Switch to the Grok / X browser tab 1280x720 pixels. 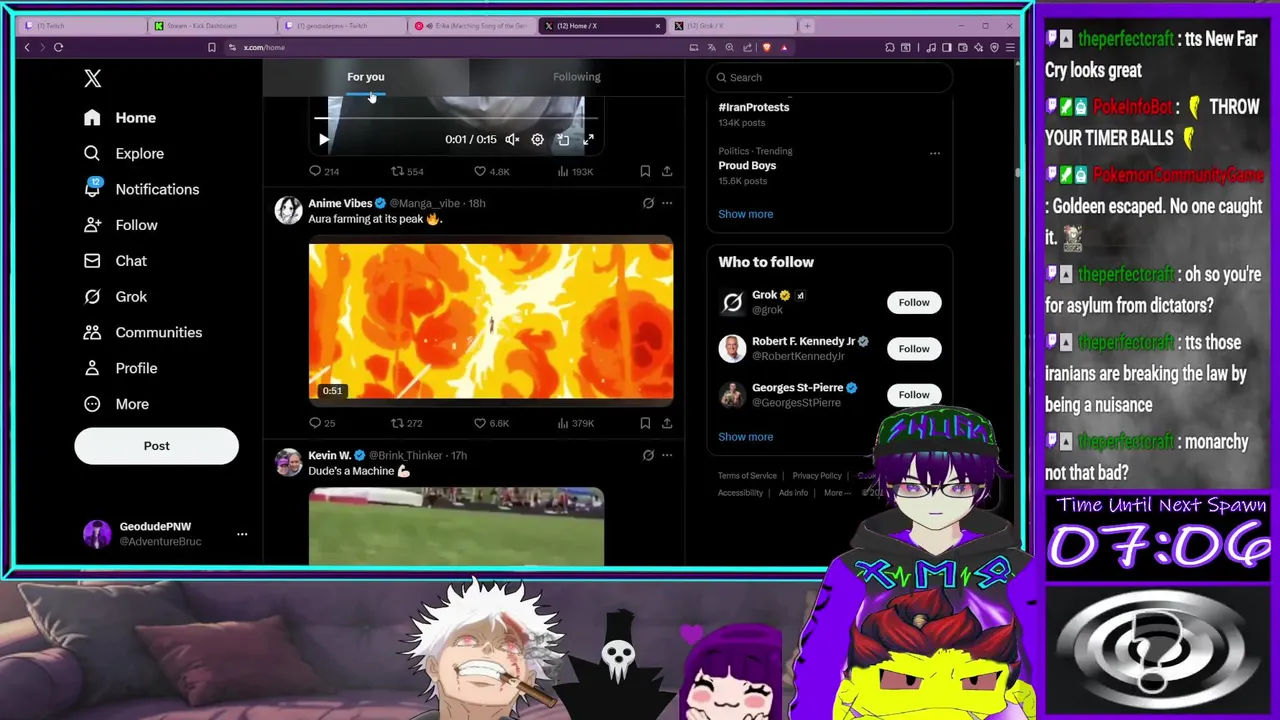tap(733, 25)
